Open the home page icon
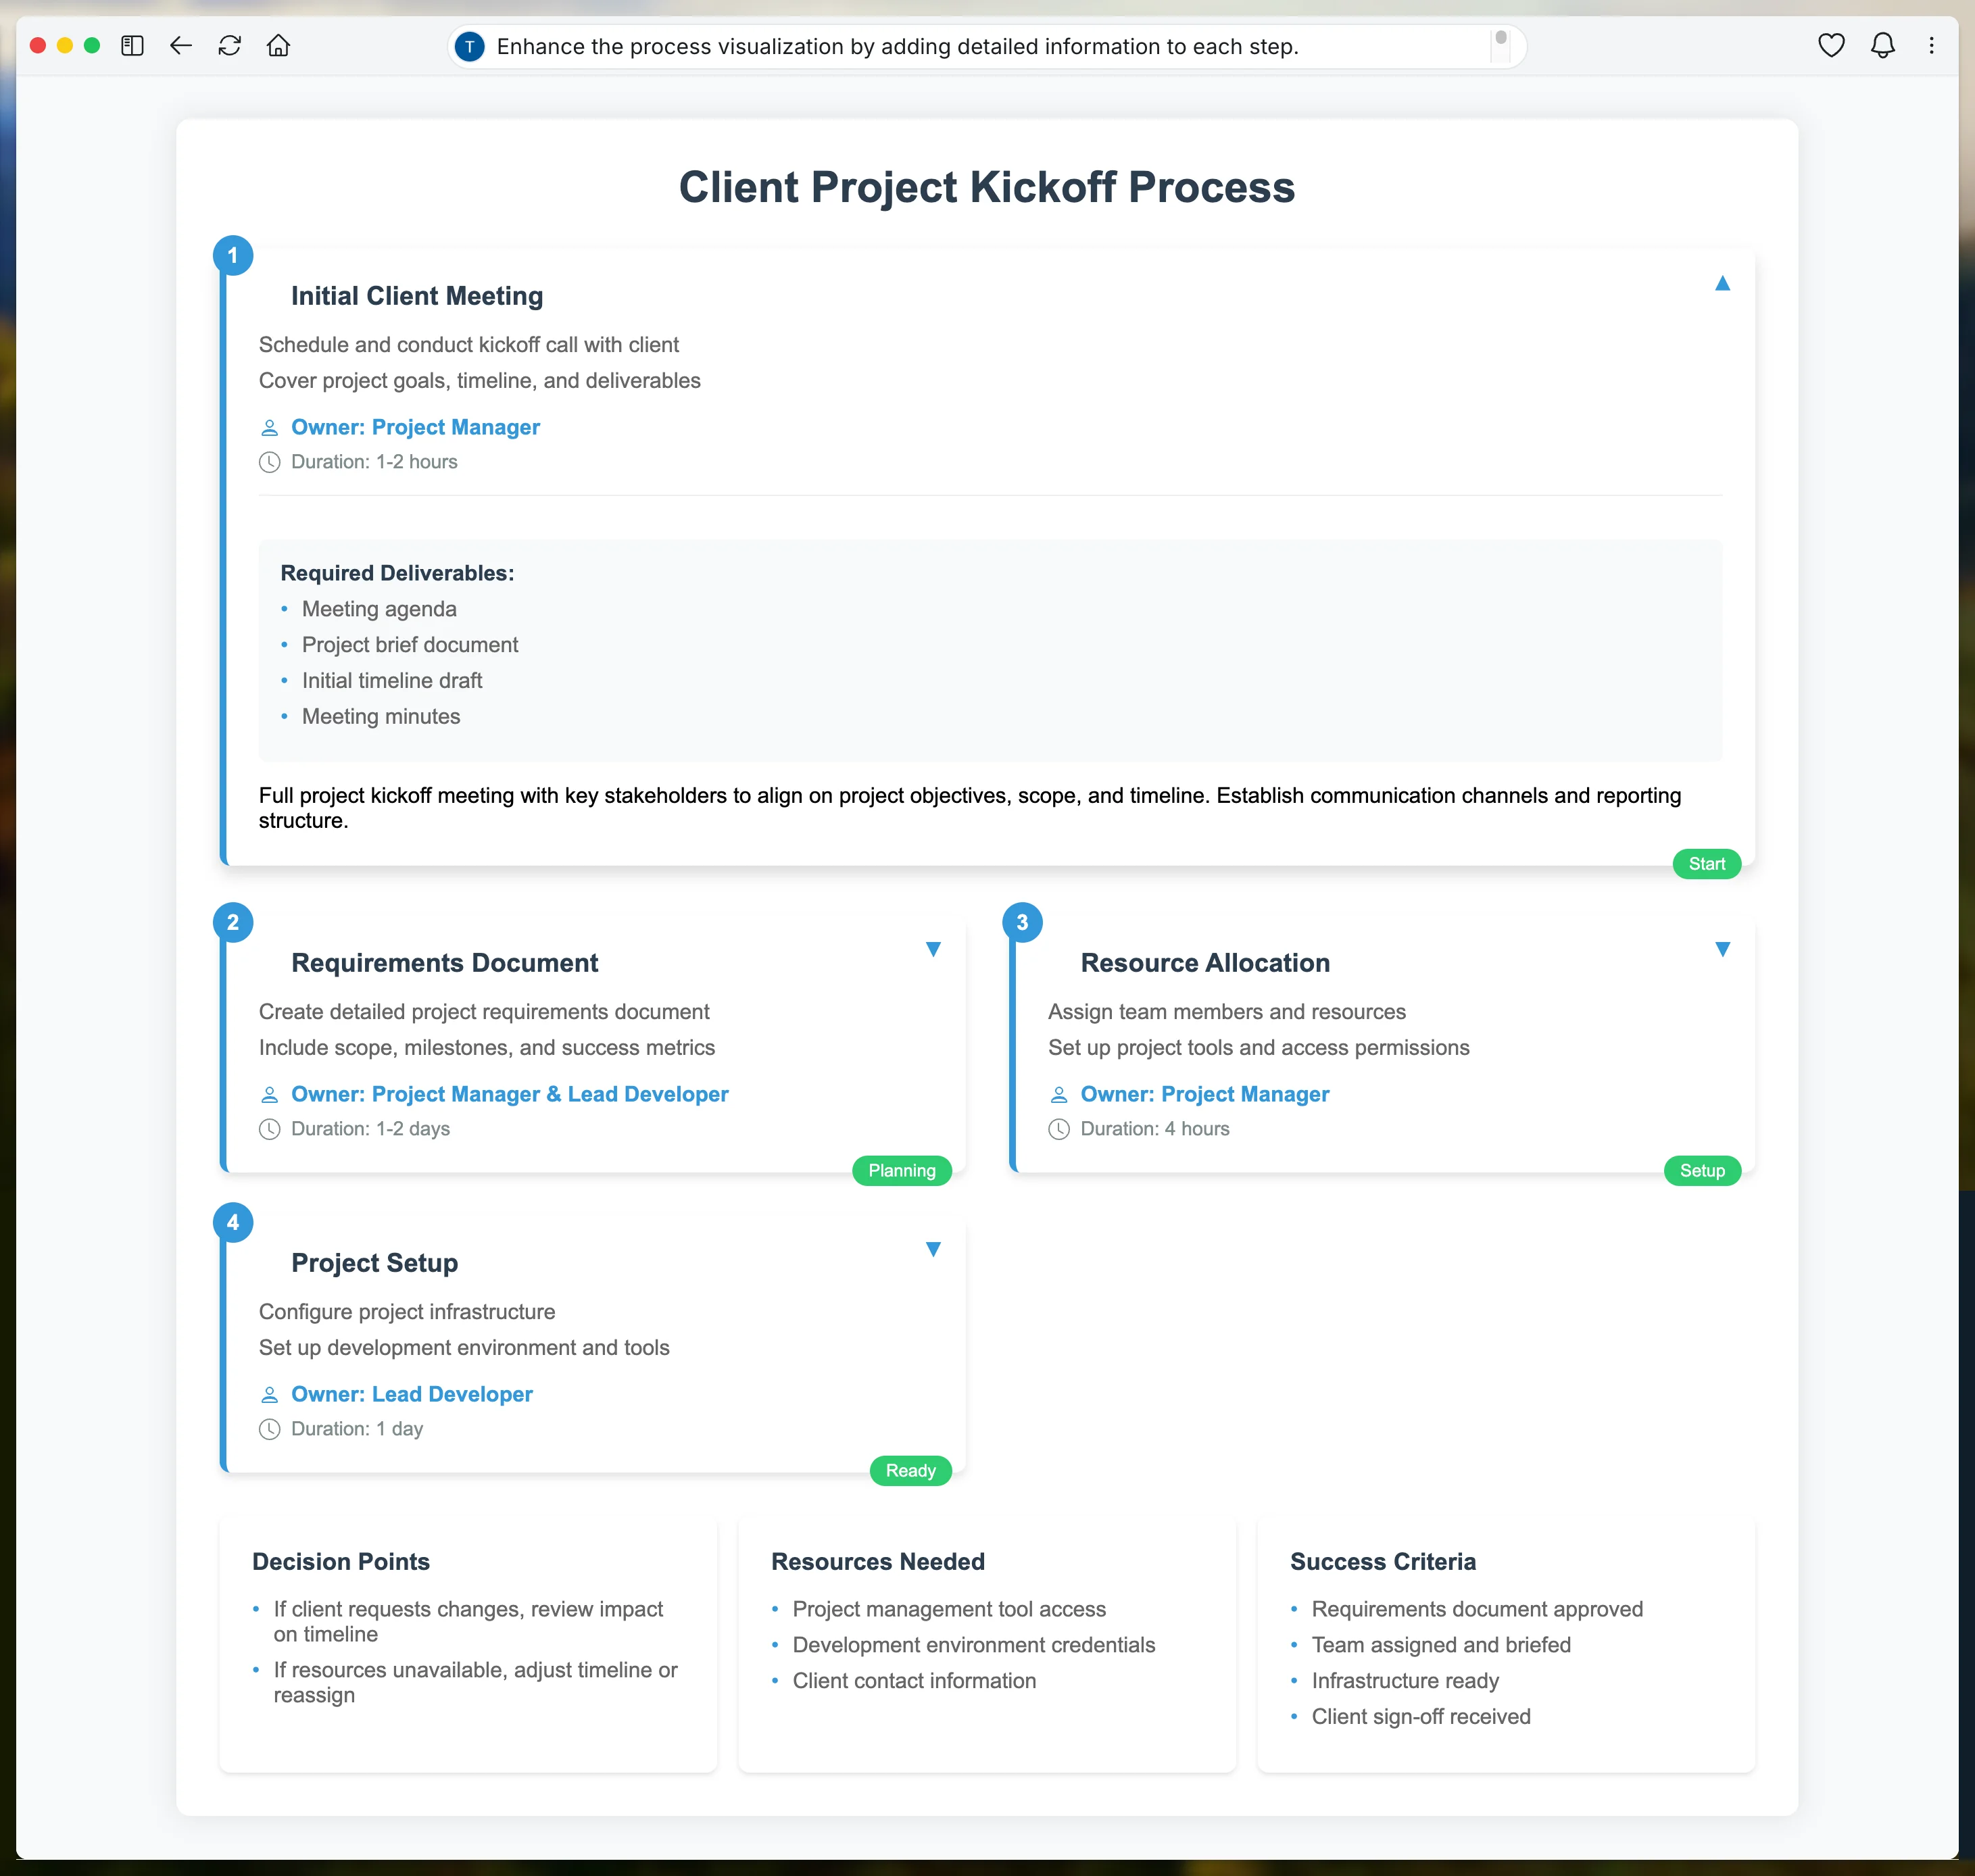The width and height of the screenshot is (1975, 1876). click(278, 46)
